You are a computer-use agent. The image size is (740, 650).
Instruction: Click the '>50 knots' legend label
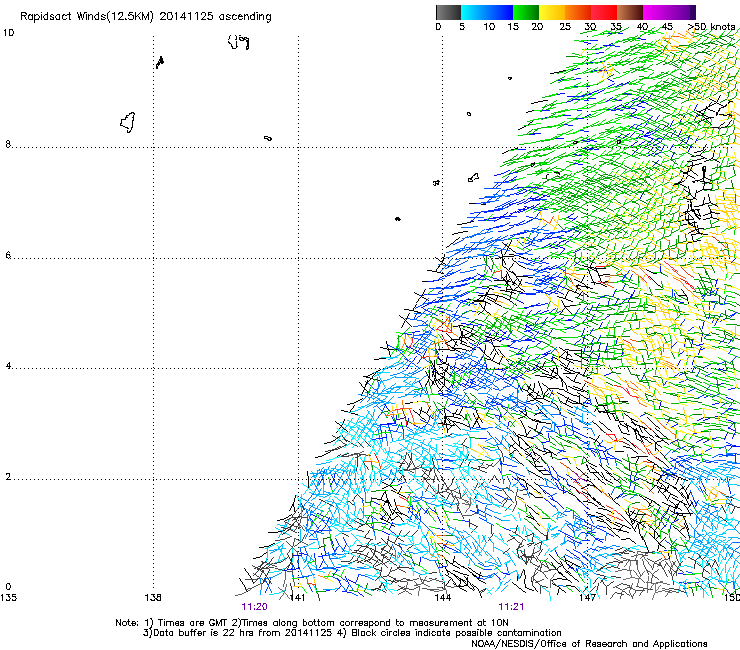(711, 27)
